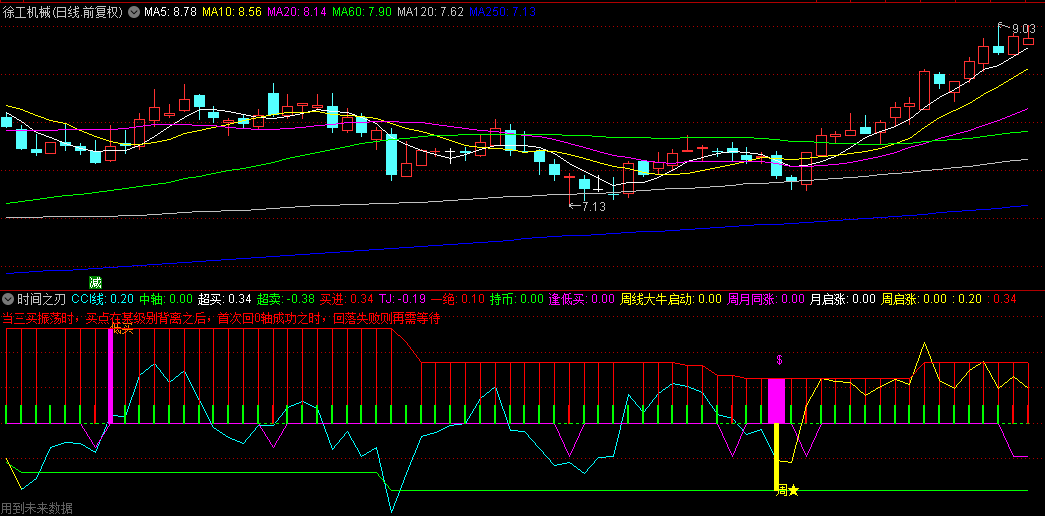This screenshot has height=516, width=1045.
Task: Select the MA10: 8.56 label
Action: pos(232,11)
